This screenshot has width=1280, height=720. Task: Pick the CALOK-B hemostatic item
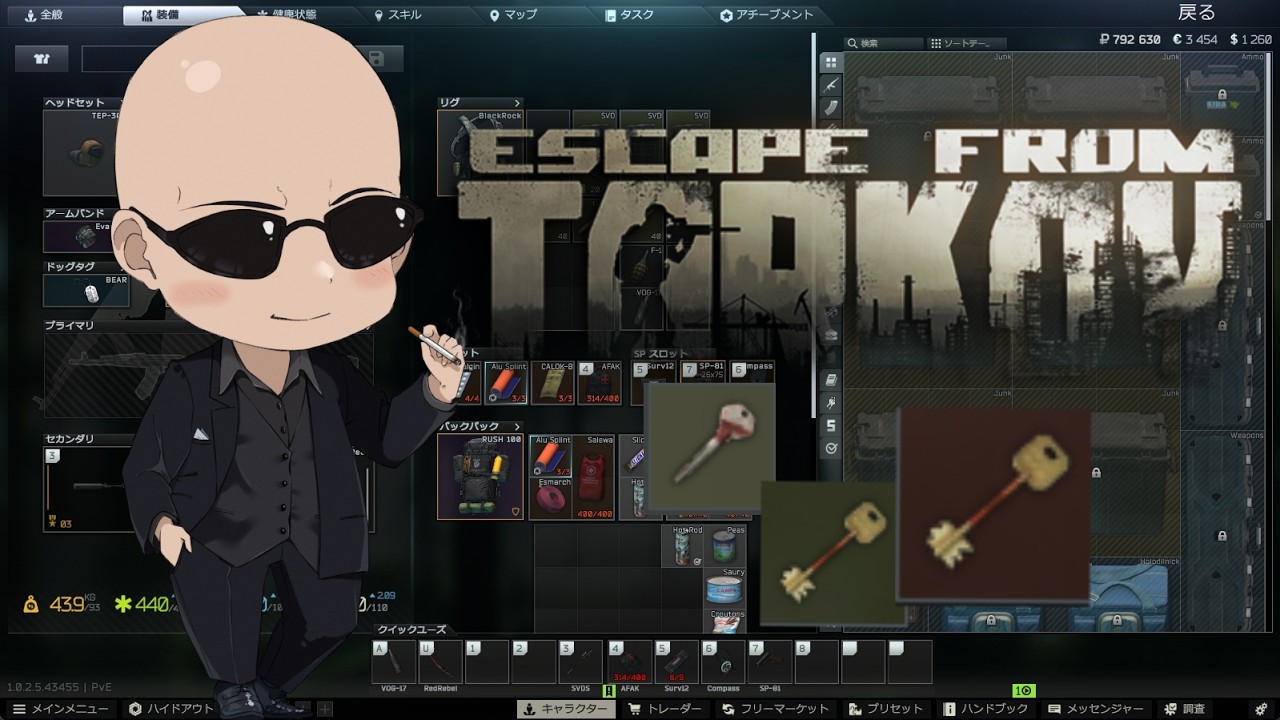(x=552, y=384)
